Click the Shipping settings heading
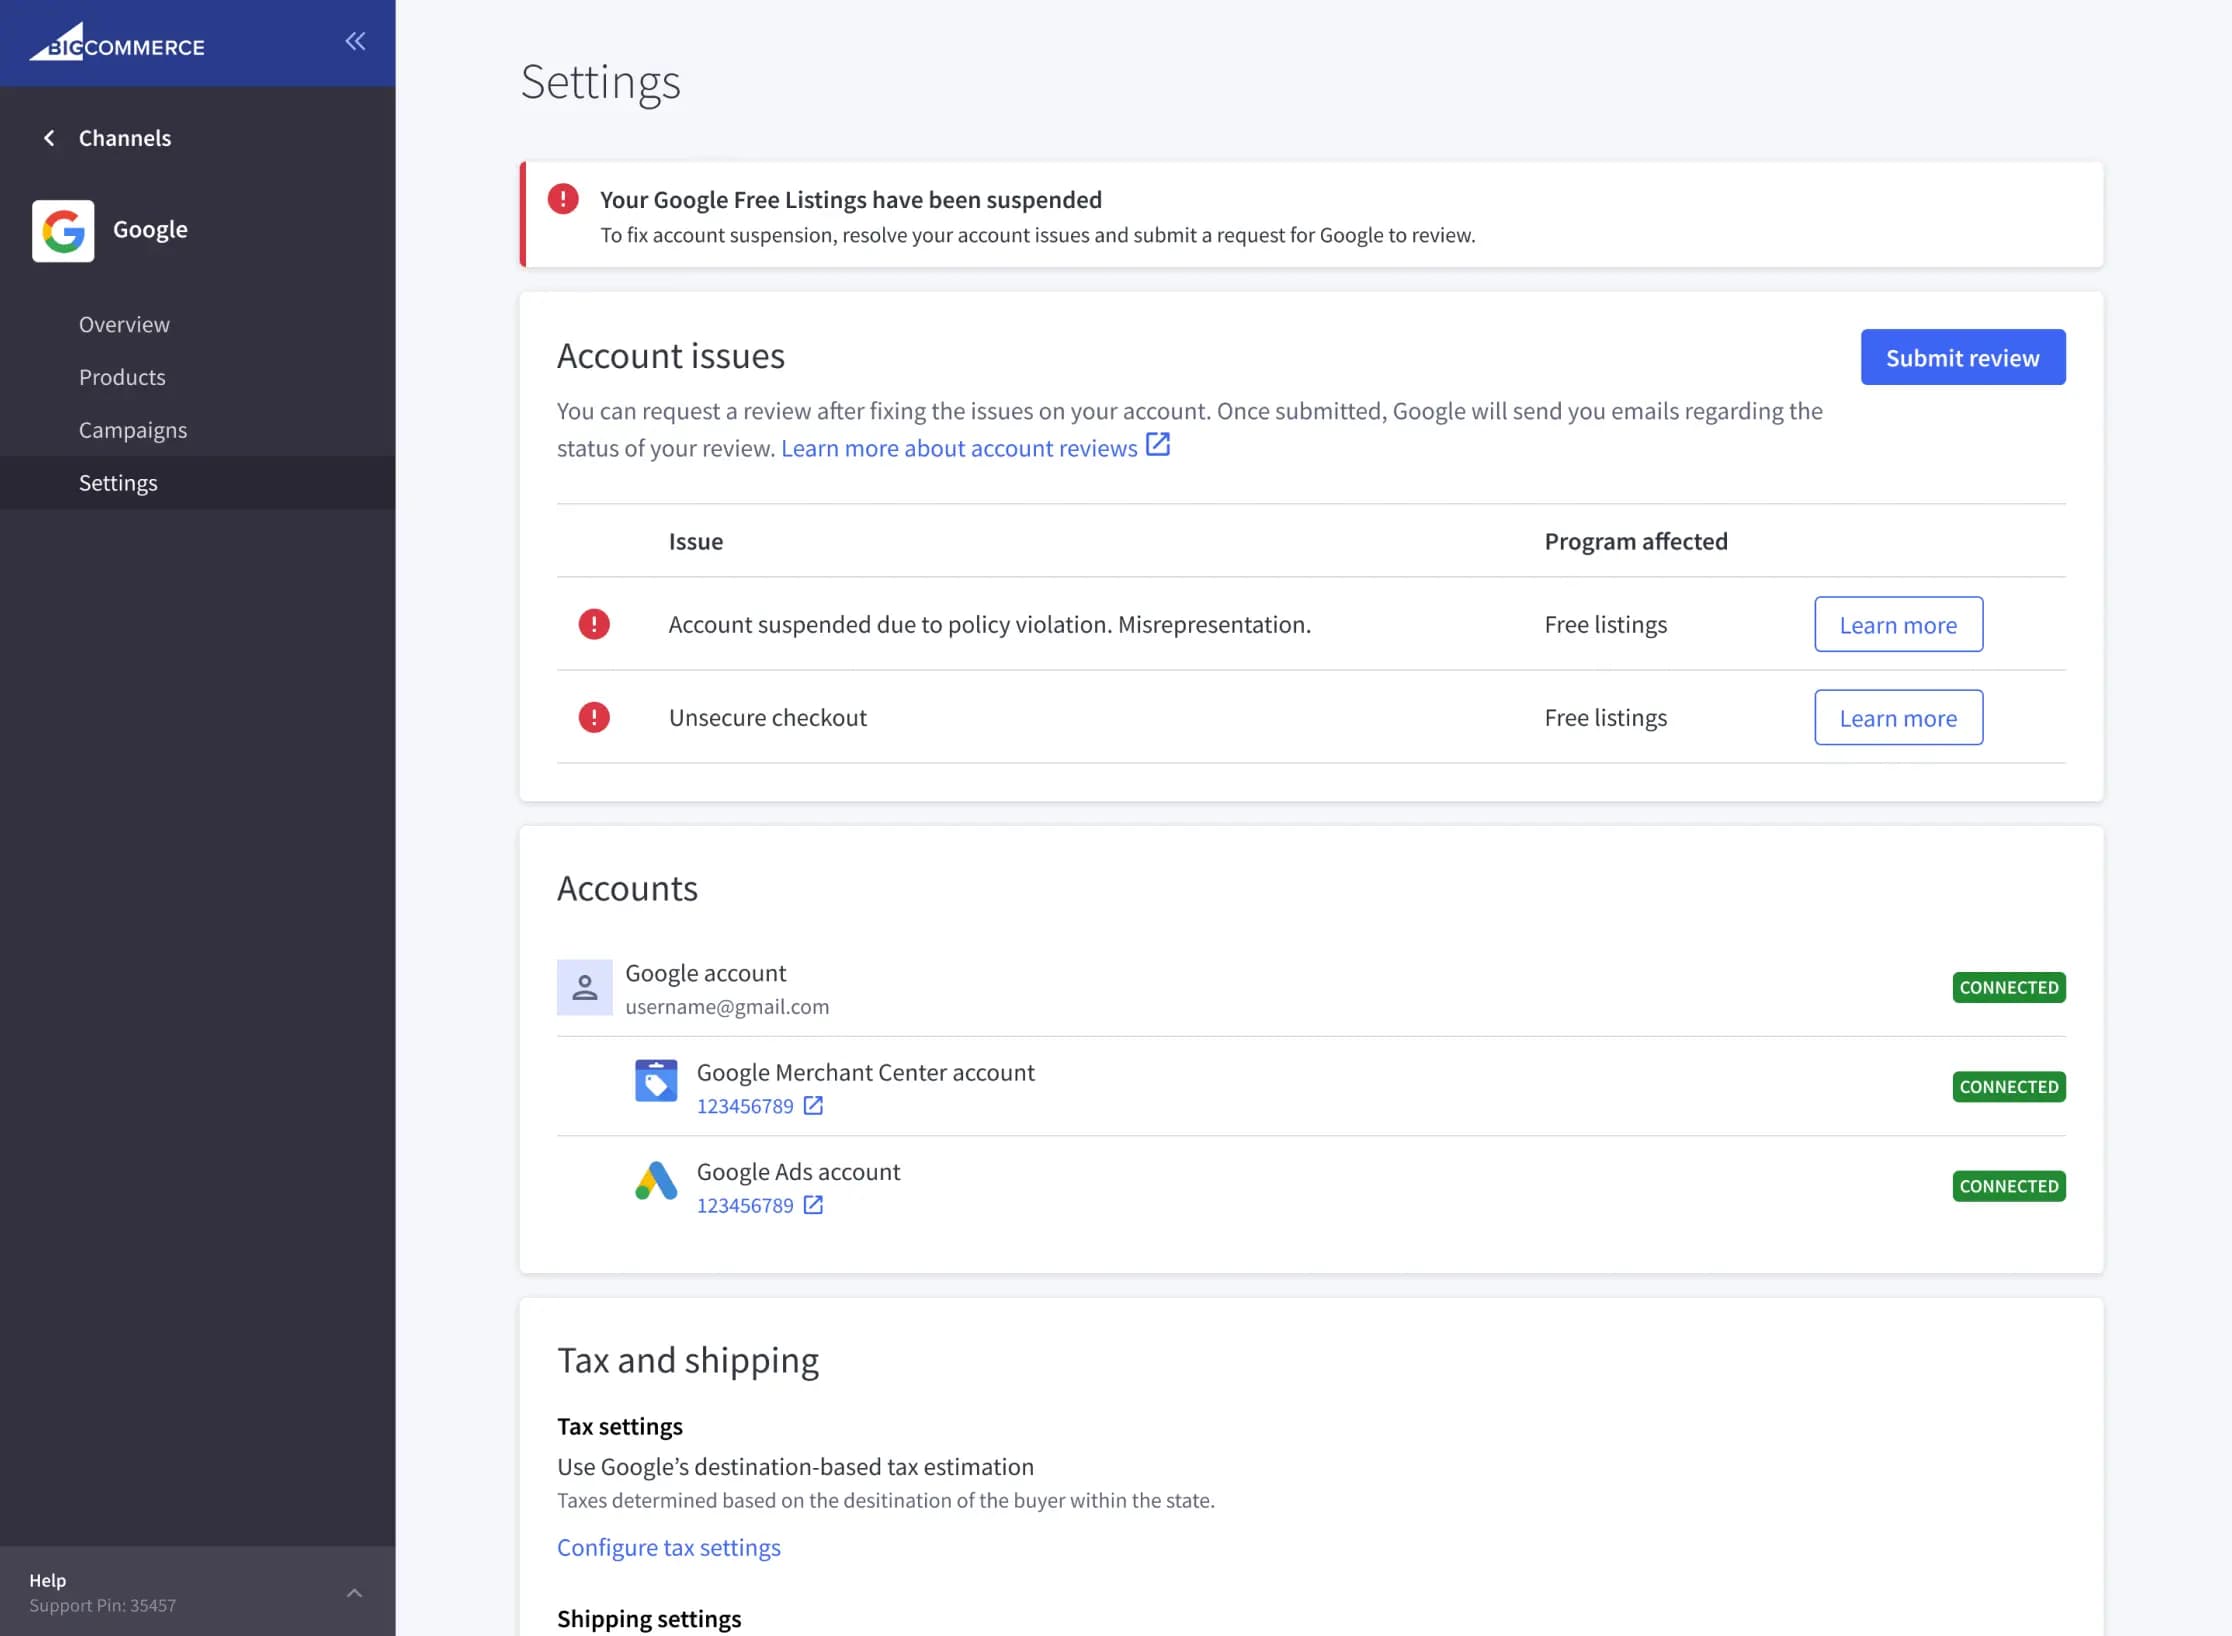 click(x=649, y=1619)
